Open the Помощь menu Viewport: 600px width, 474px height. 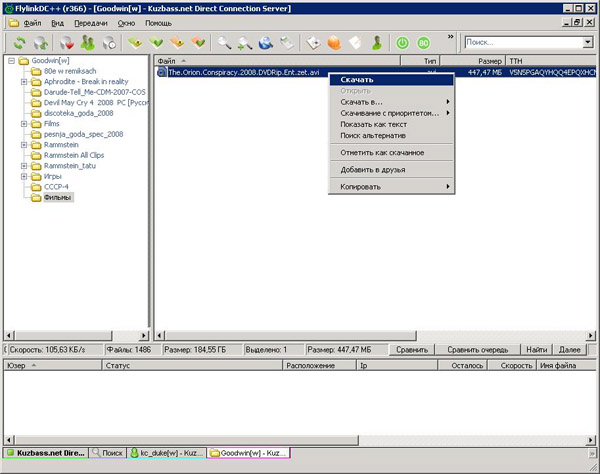(x=158, y=23)
